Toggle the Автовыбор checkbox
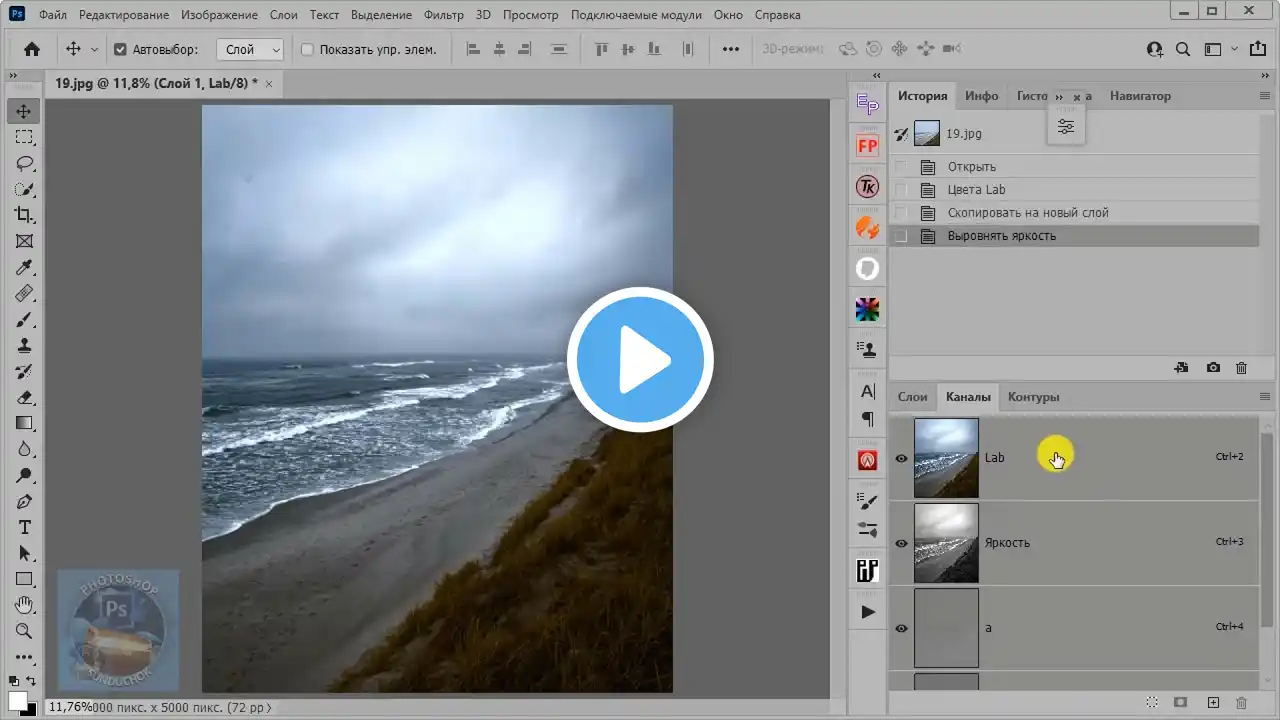The width and height of the screenshot is (1280, 720). [120, 50]
